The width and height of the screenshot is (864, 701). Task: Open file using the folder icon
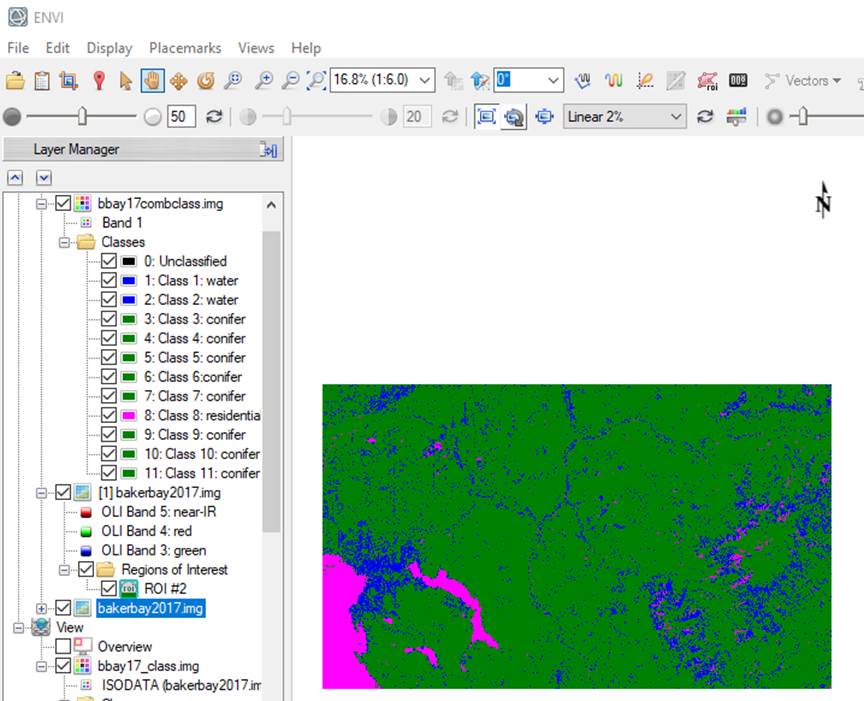pyautogui.click(x=15, y=80)
